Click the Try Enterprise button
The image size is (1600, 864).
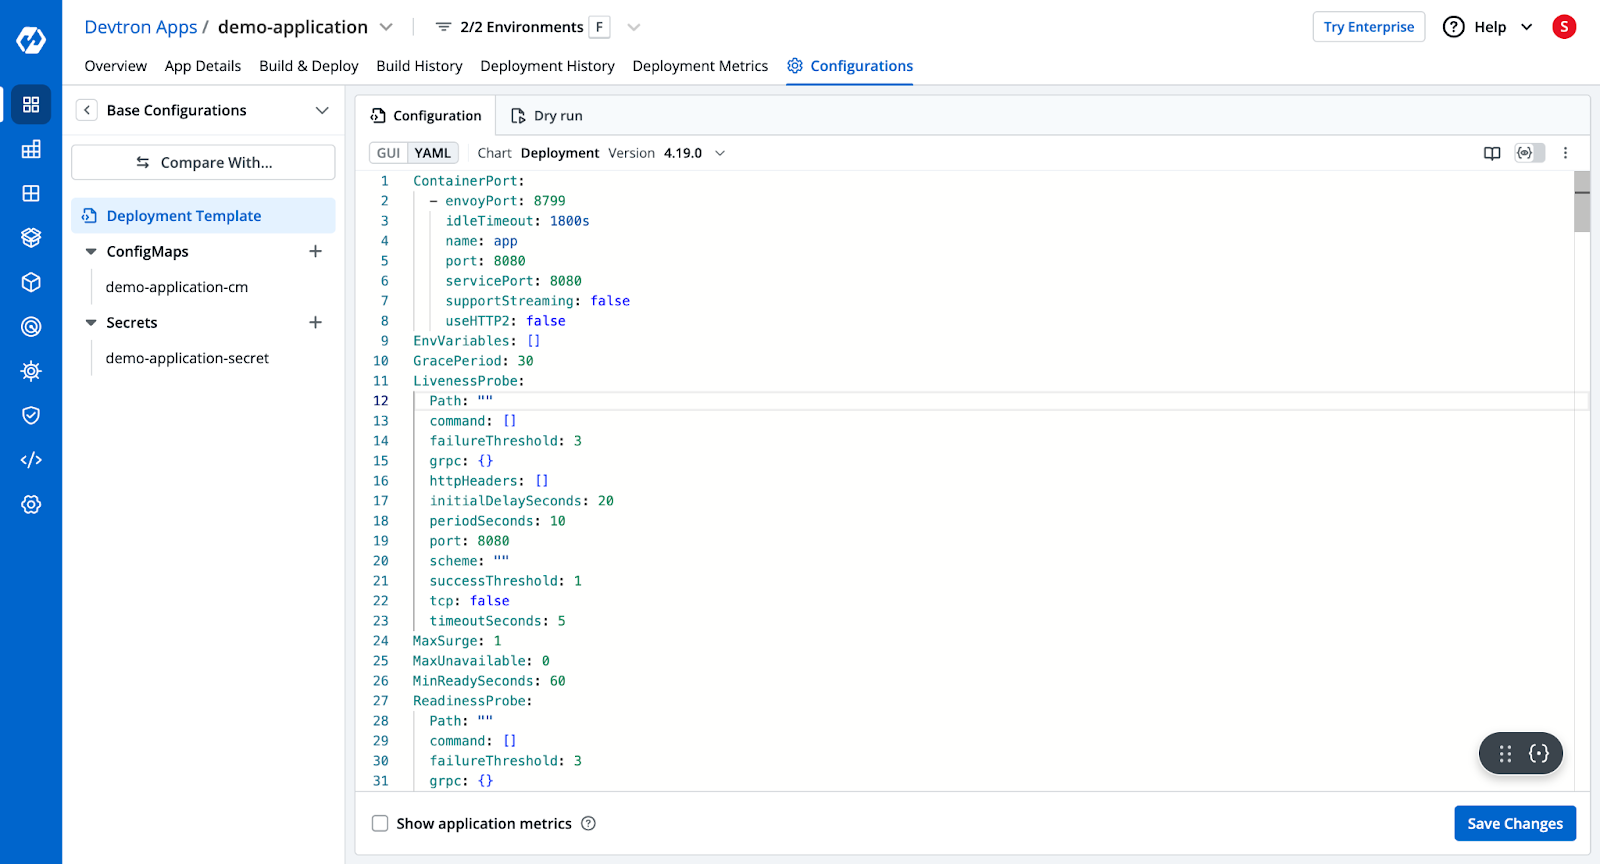(x=1369, y=27)
